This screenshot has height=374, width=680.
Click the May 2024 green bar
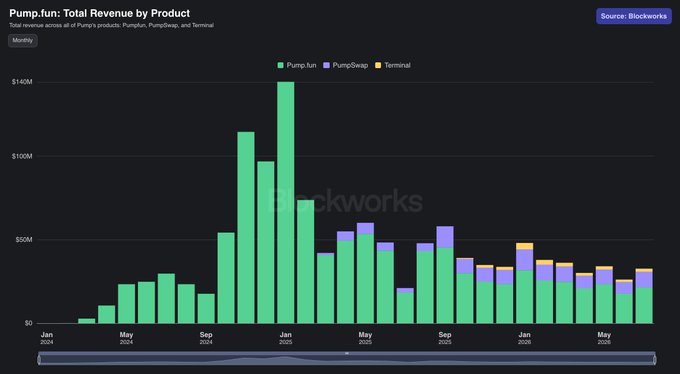point(127,303)
